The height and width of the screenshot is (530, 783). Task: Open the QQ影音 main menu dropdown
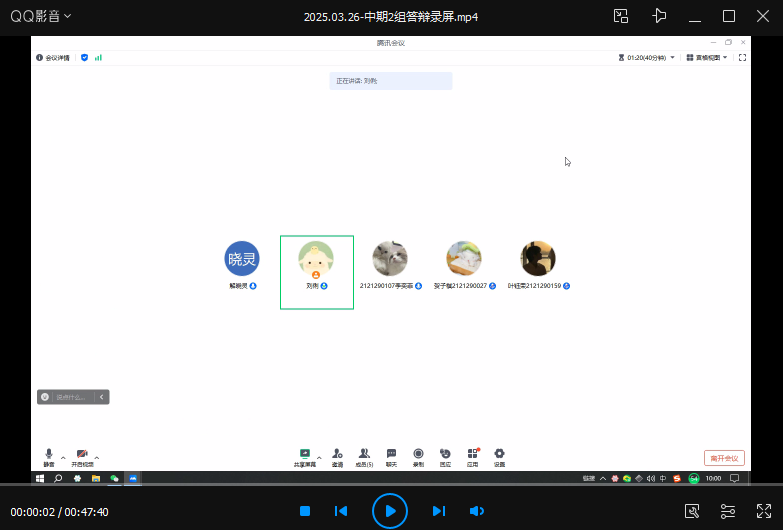coord(40,16)
